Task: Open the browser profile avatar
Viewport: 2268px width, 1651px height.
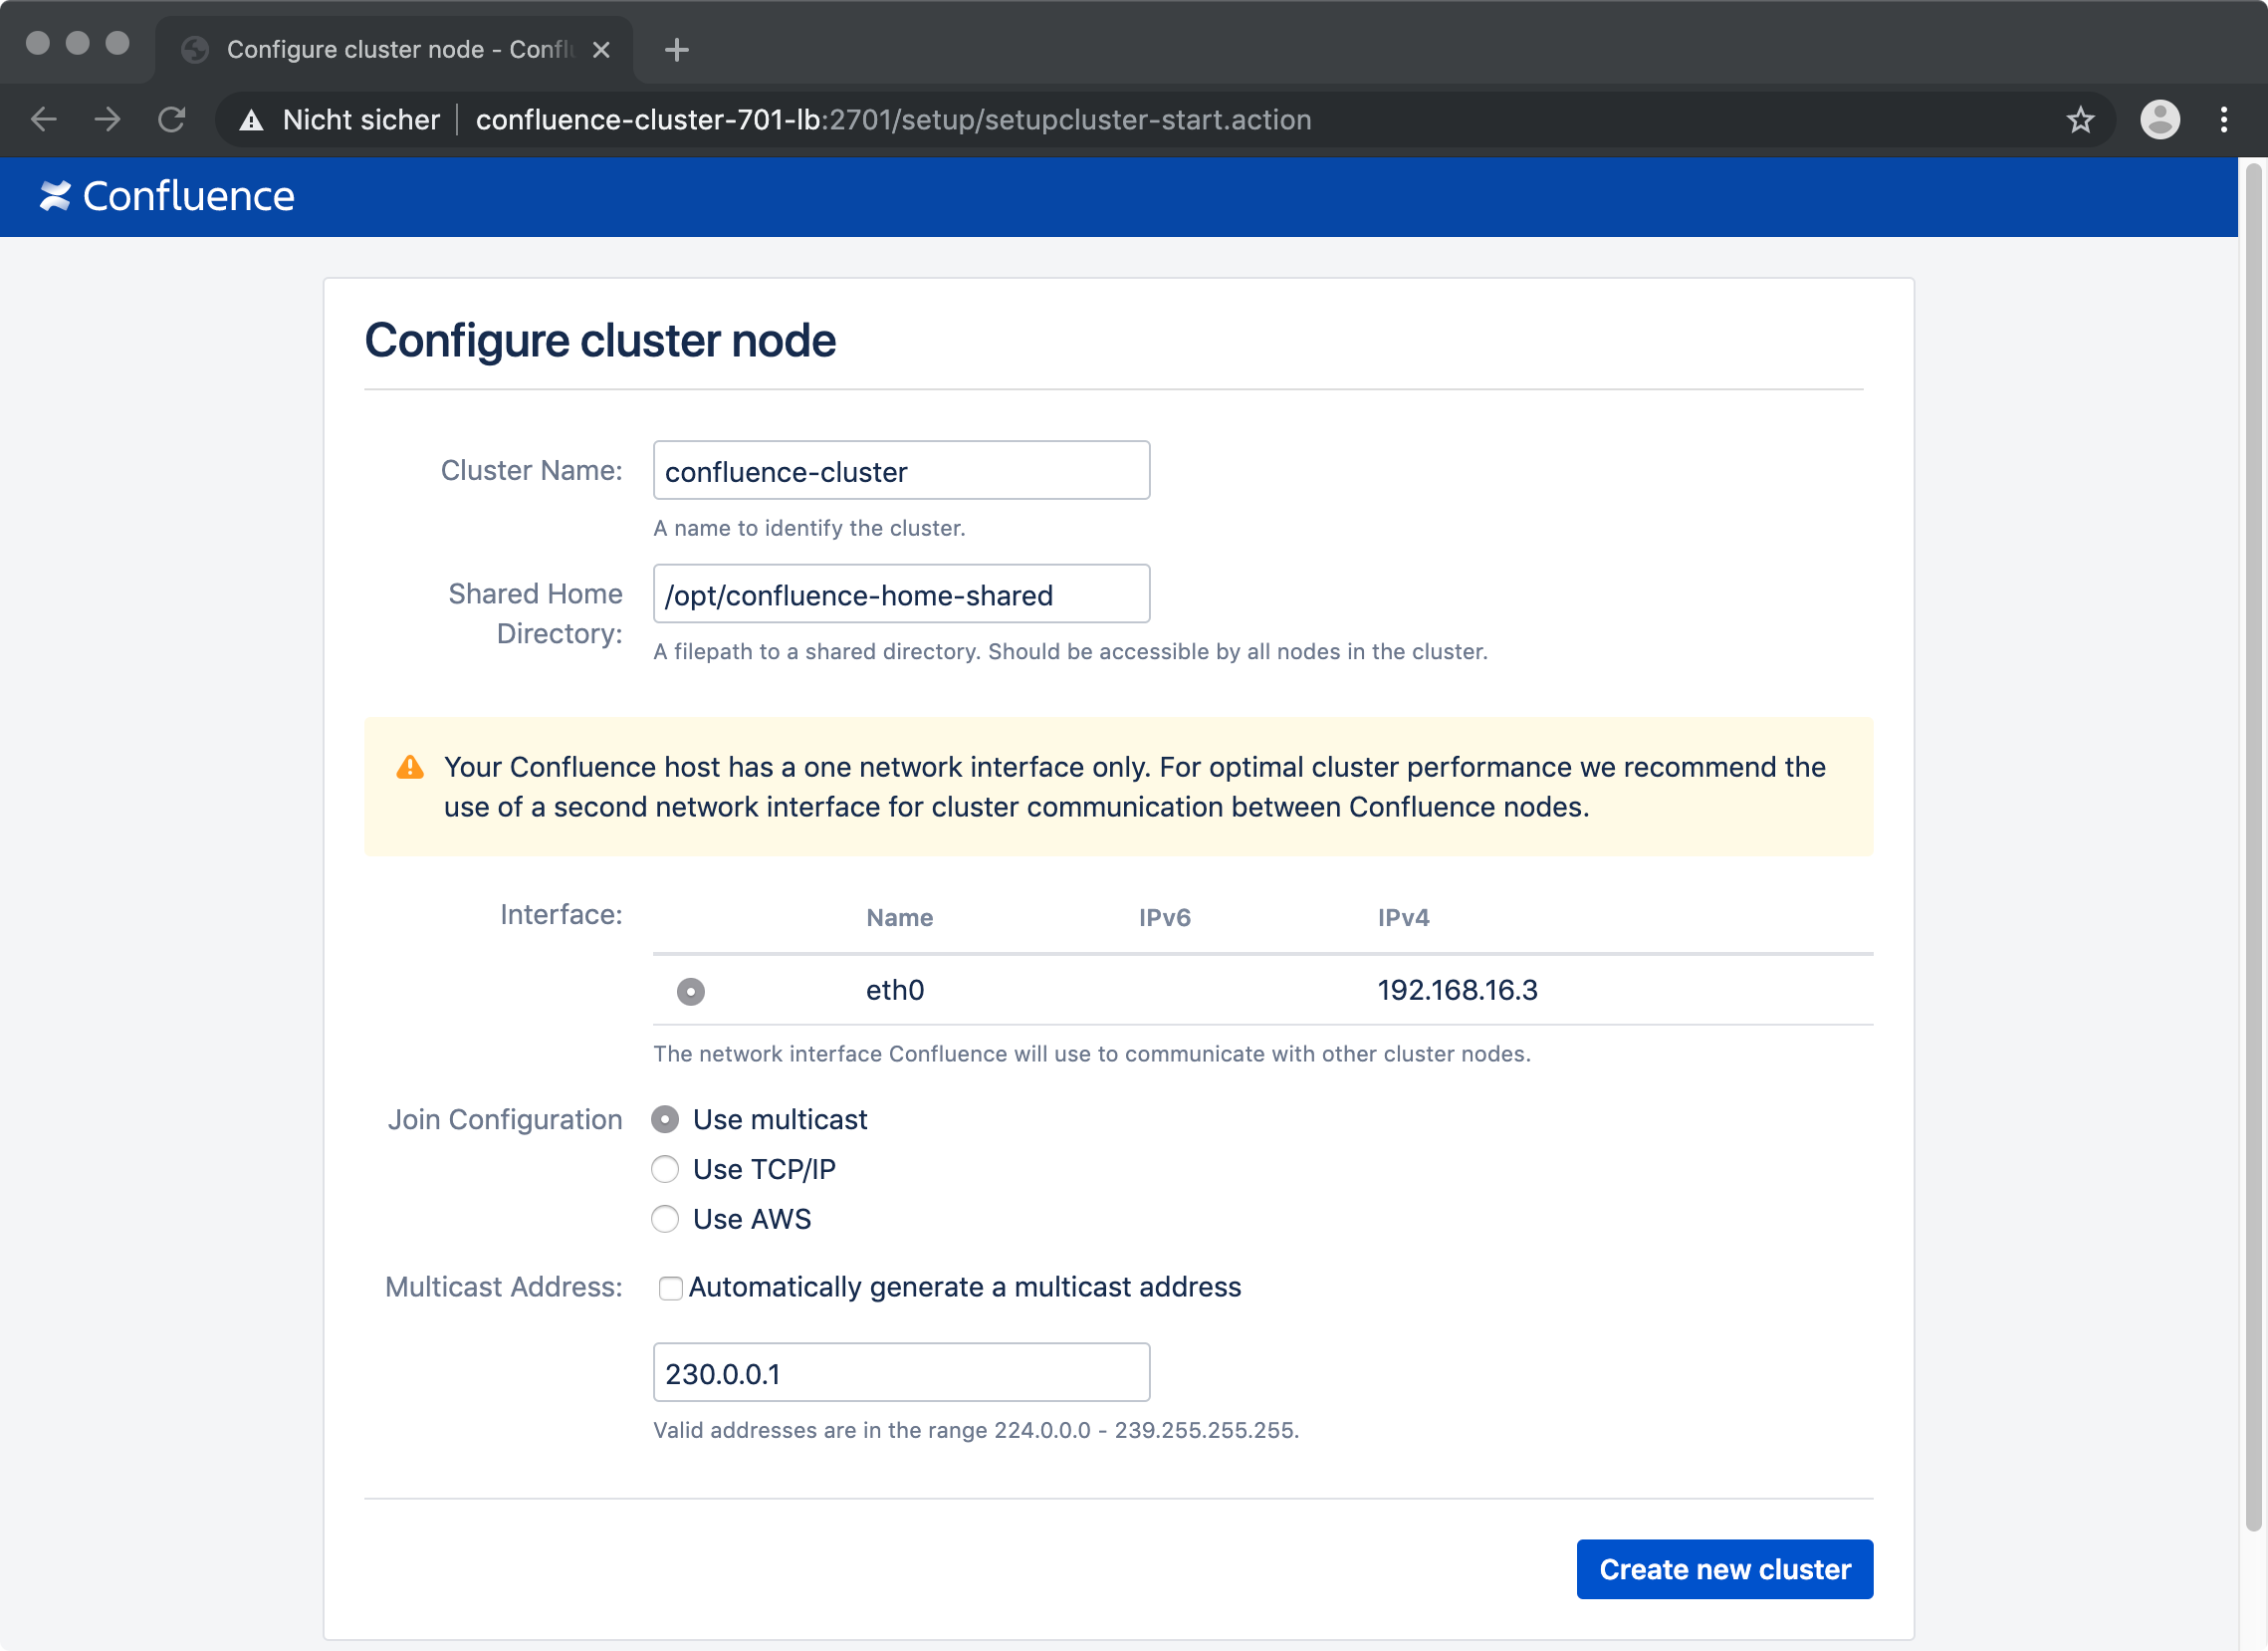Action: pyautogui.click(x=2160, y=120)
